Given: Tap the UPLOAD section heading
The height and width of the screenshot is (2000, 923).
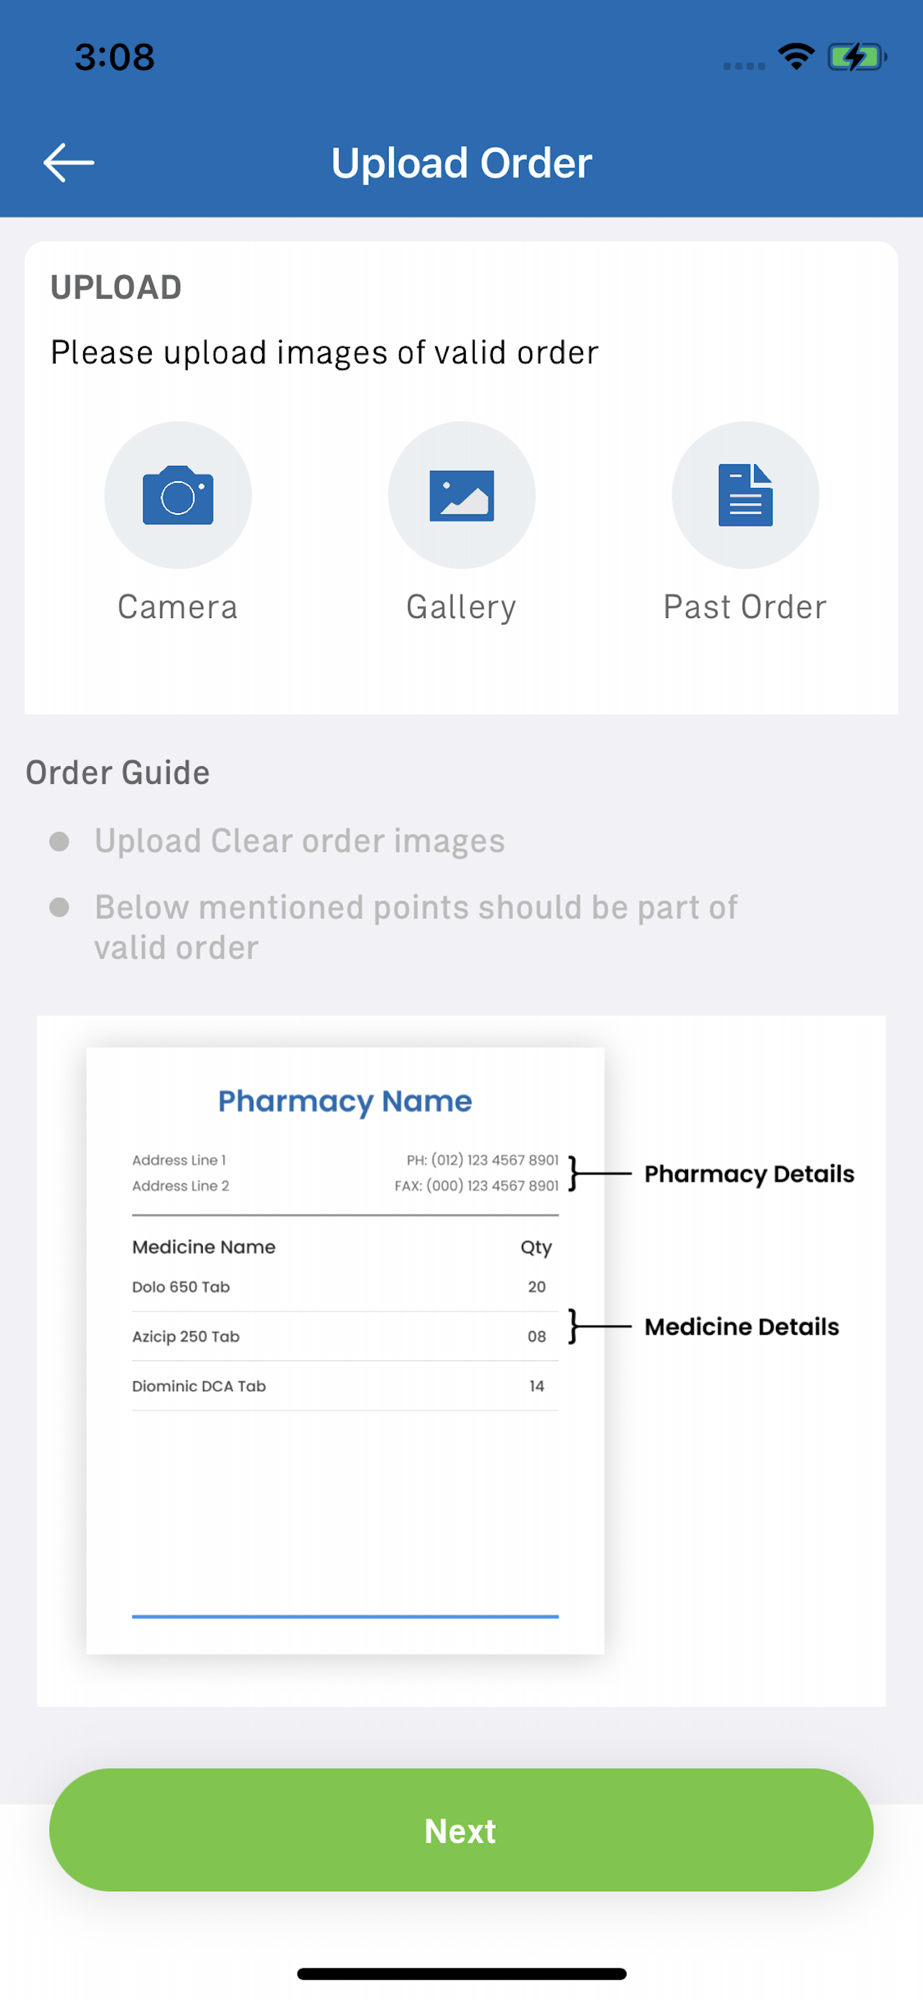Looking at the screenshot, I should pyautogui.click(x=116, y=288).
